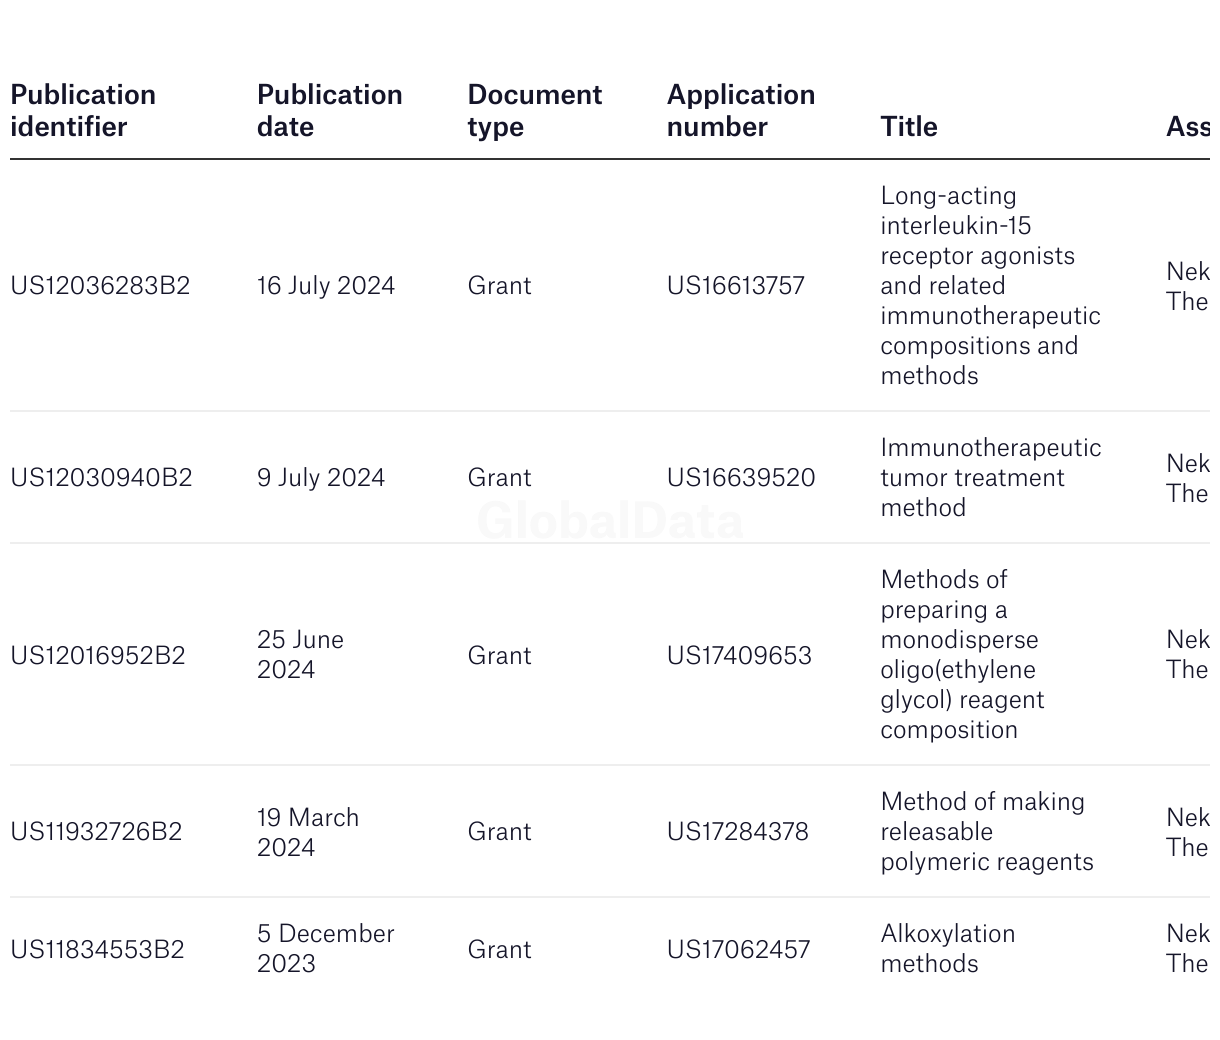The image size is (1220, 1040).
Task: Click application number US16639520
Action: coord(741,478)
